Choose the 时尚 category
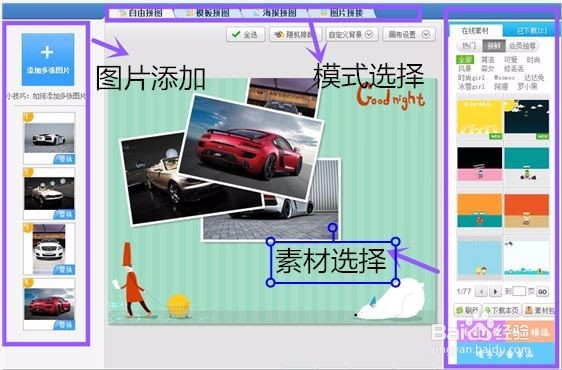 (x=533, y=60)
